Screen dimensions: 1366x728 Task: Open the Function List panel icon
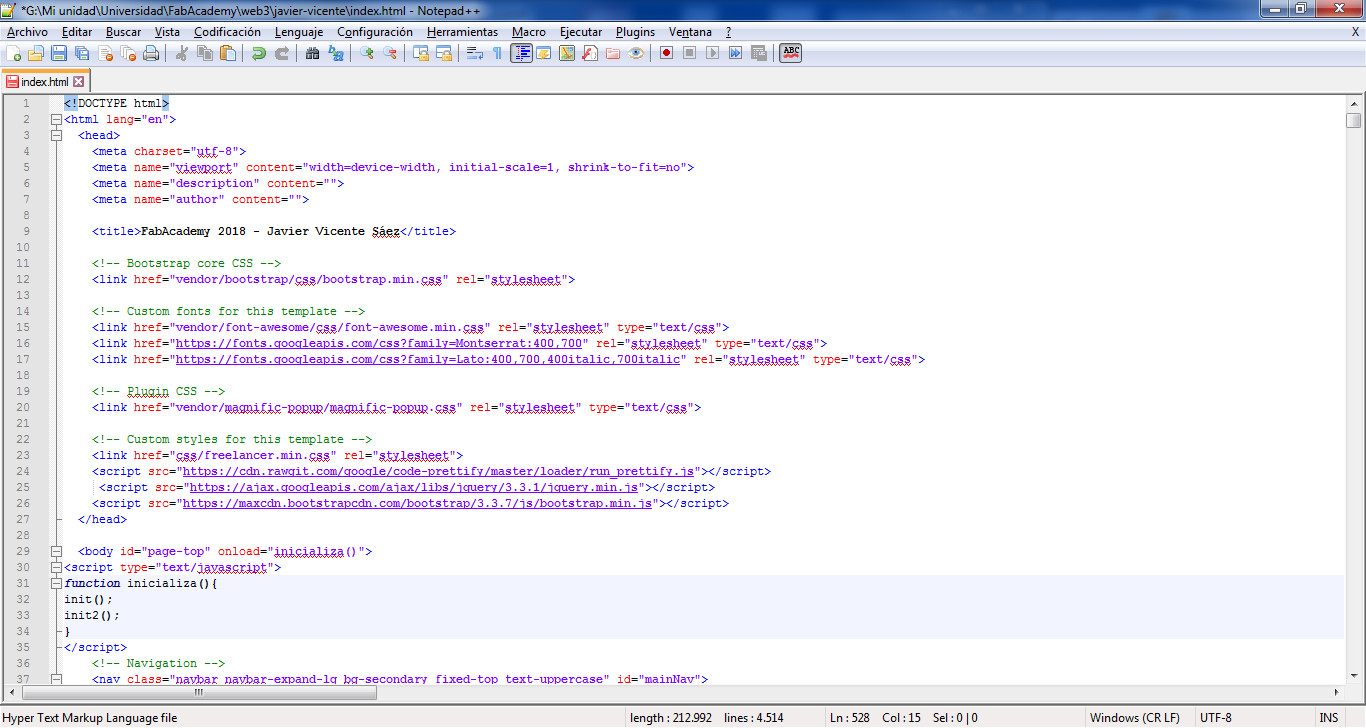(x=590, y=53)
